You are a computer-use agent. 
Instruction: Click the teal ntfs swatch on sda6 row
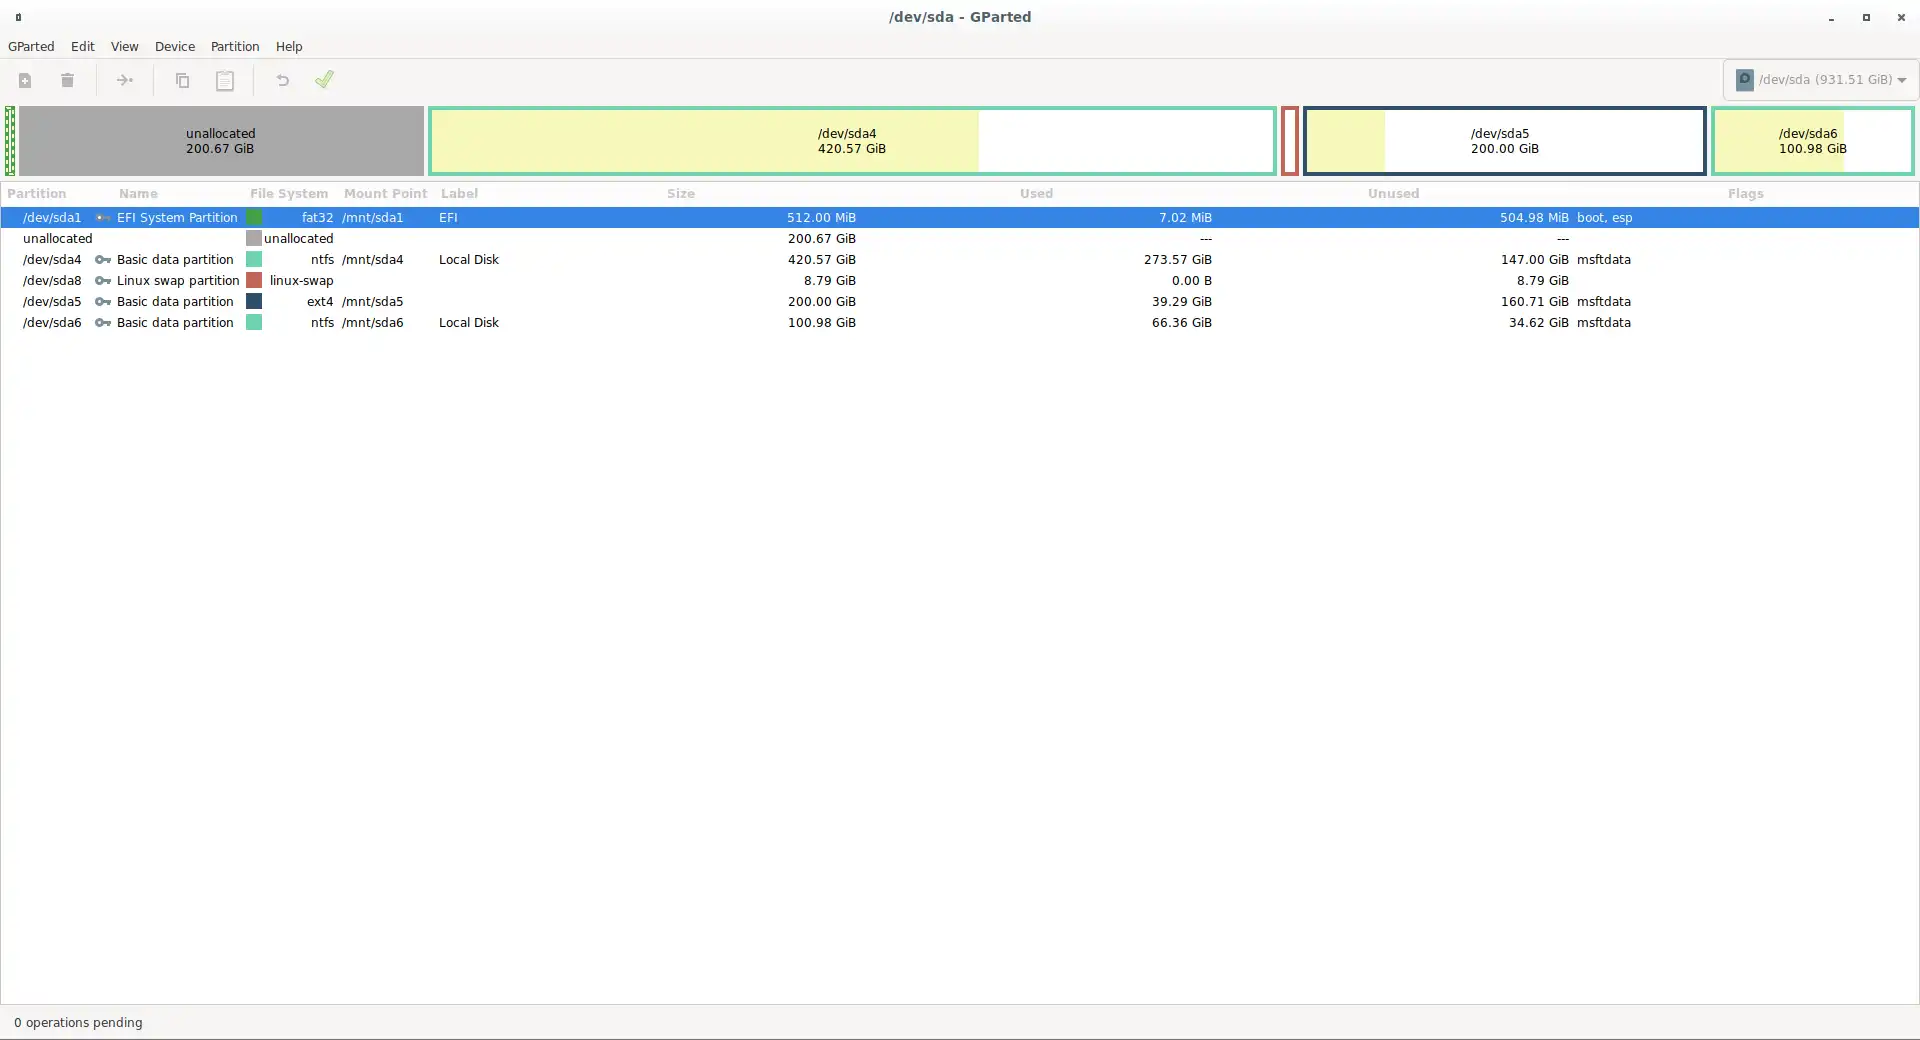tap(254, 322)
